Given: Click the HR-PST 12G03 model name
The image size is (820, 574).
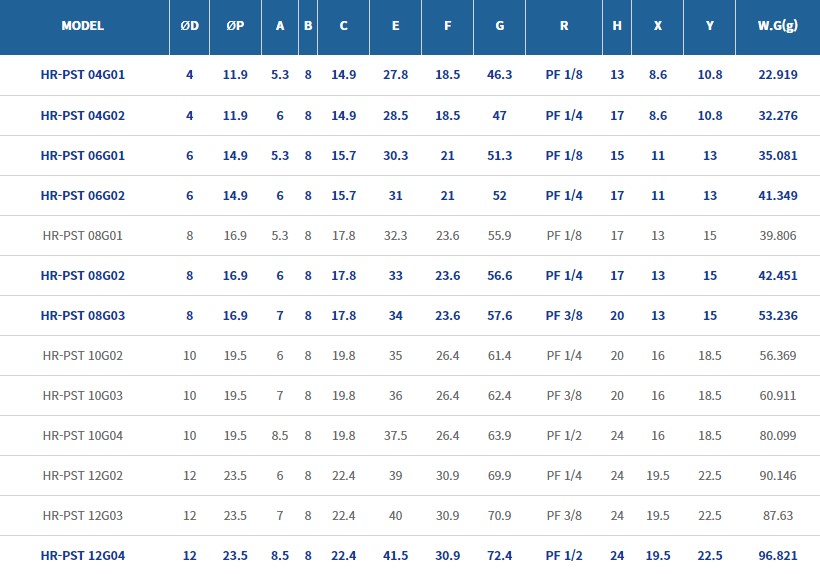Looking at the screenshot, I should click(83, 516).
